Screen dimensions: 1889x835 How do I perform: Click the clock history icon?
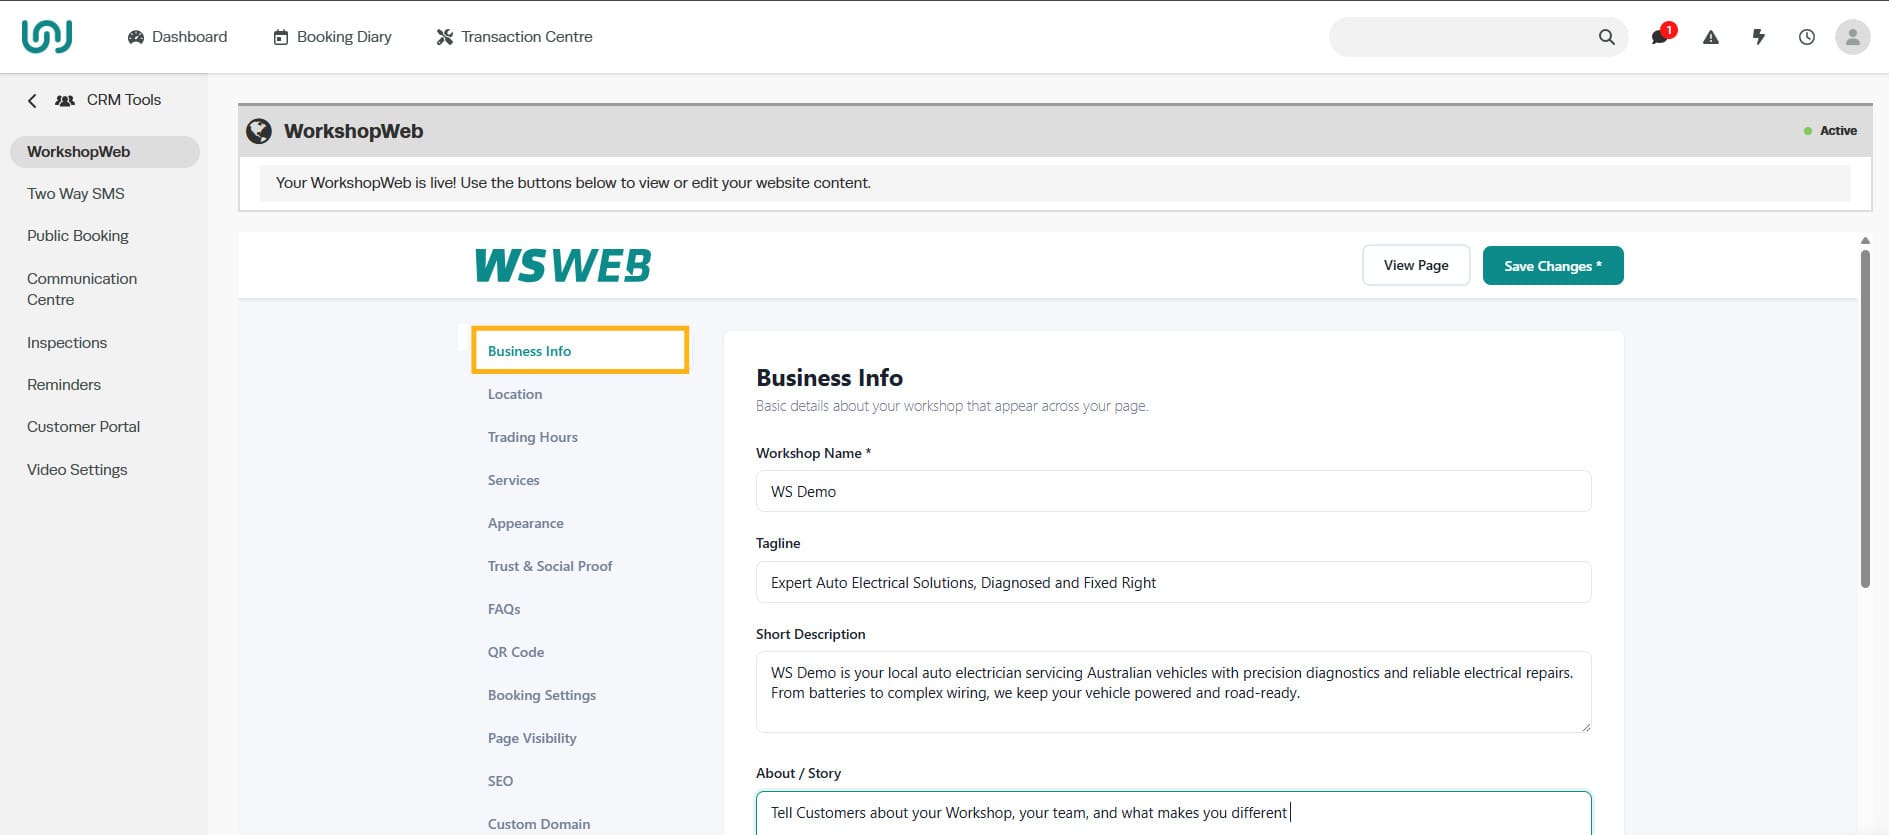(x=1806, y=37)
